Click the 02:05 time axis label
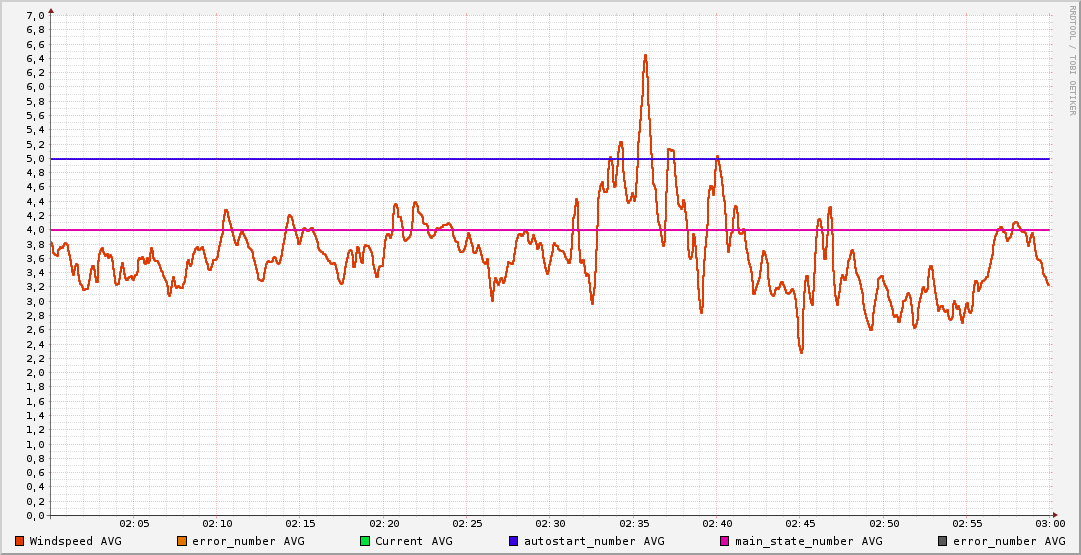Image resolution: width=1081 pixels, height=555 pixels. click(x=134, y=524)
